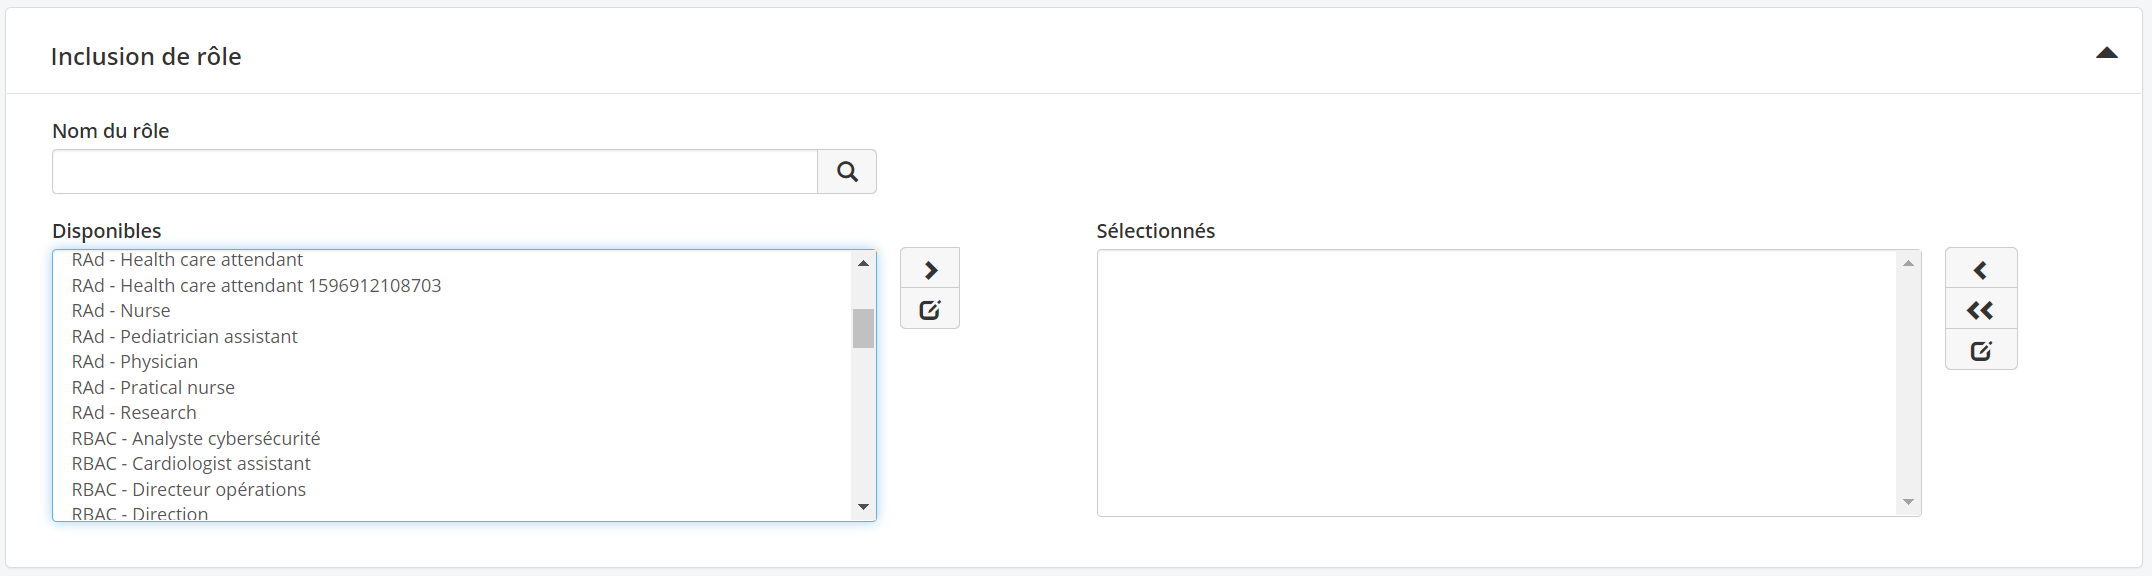Image resolution: width=2152 pixels, height=576 pixels.
Task: Remove selected role with left arrow button
Action: 1981,269
